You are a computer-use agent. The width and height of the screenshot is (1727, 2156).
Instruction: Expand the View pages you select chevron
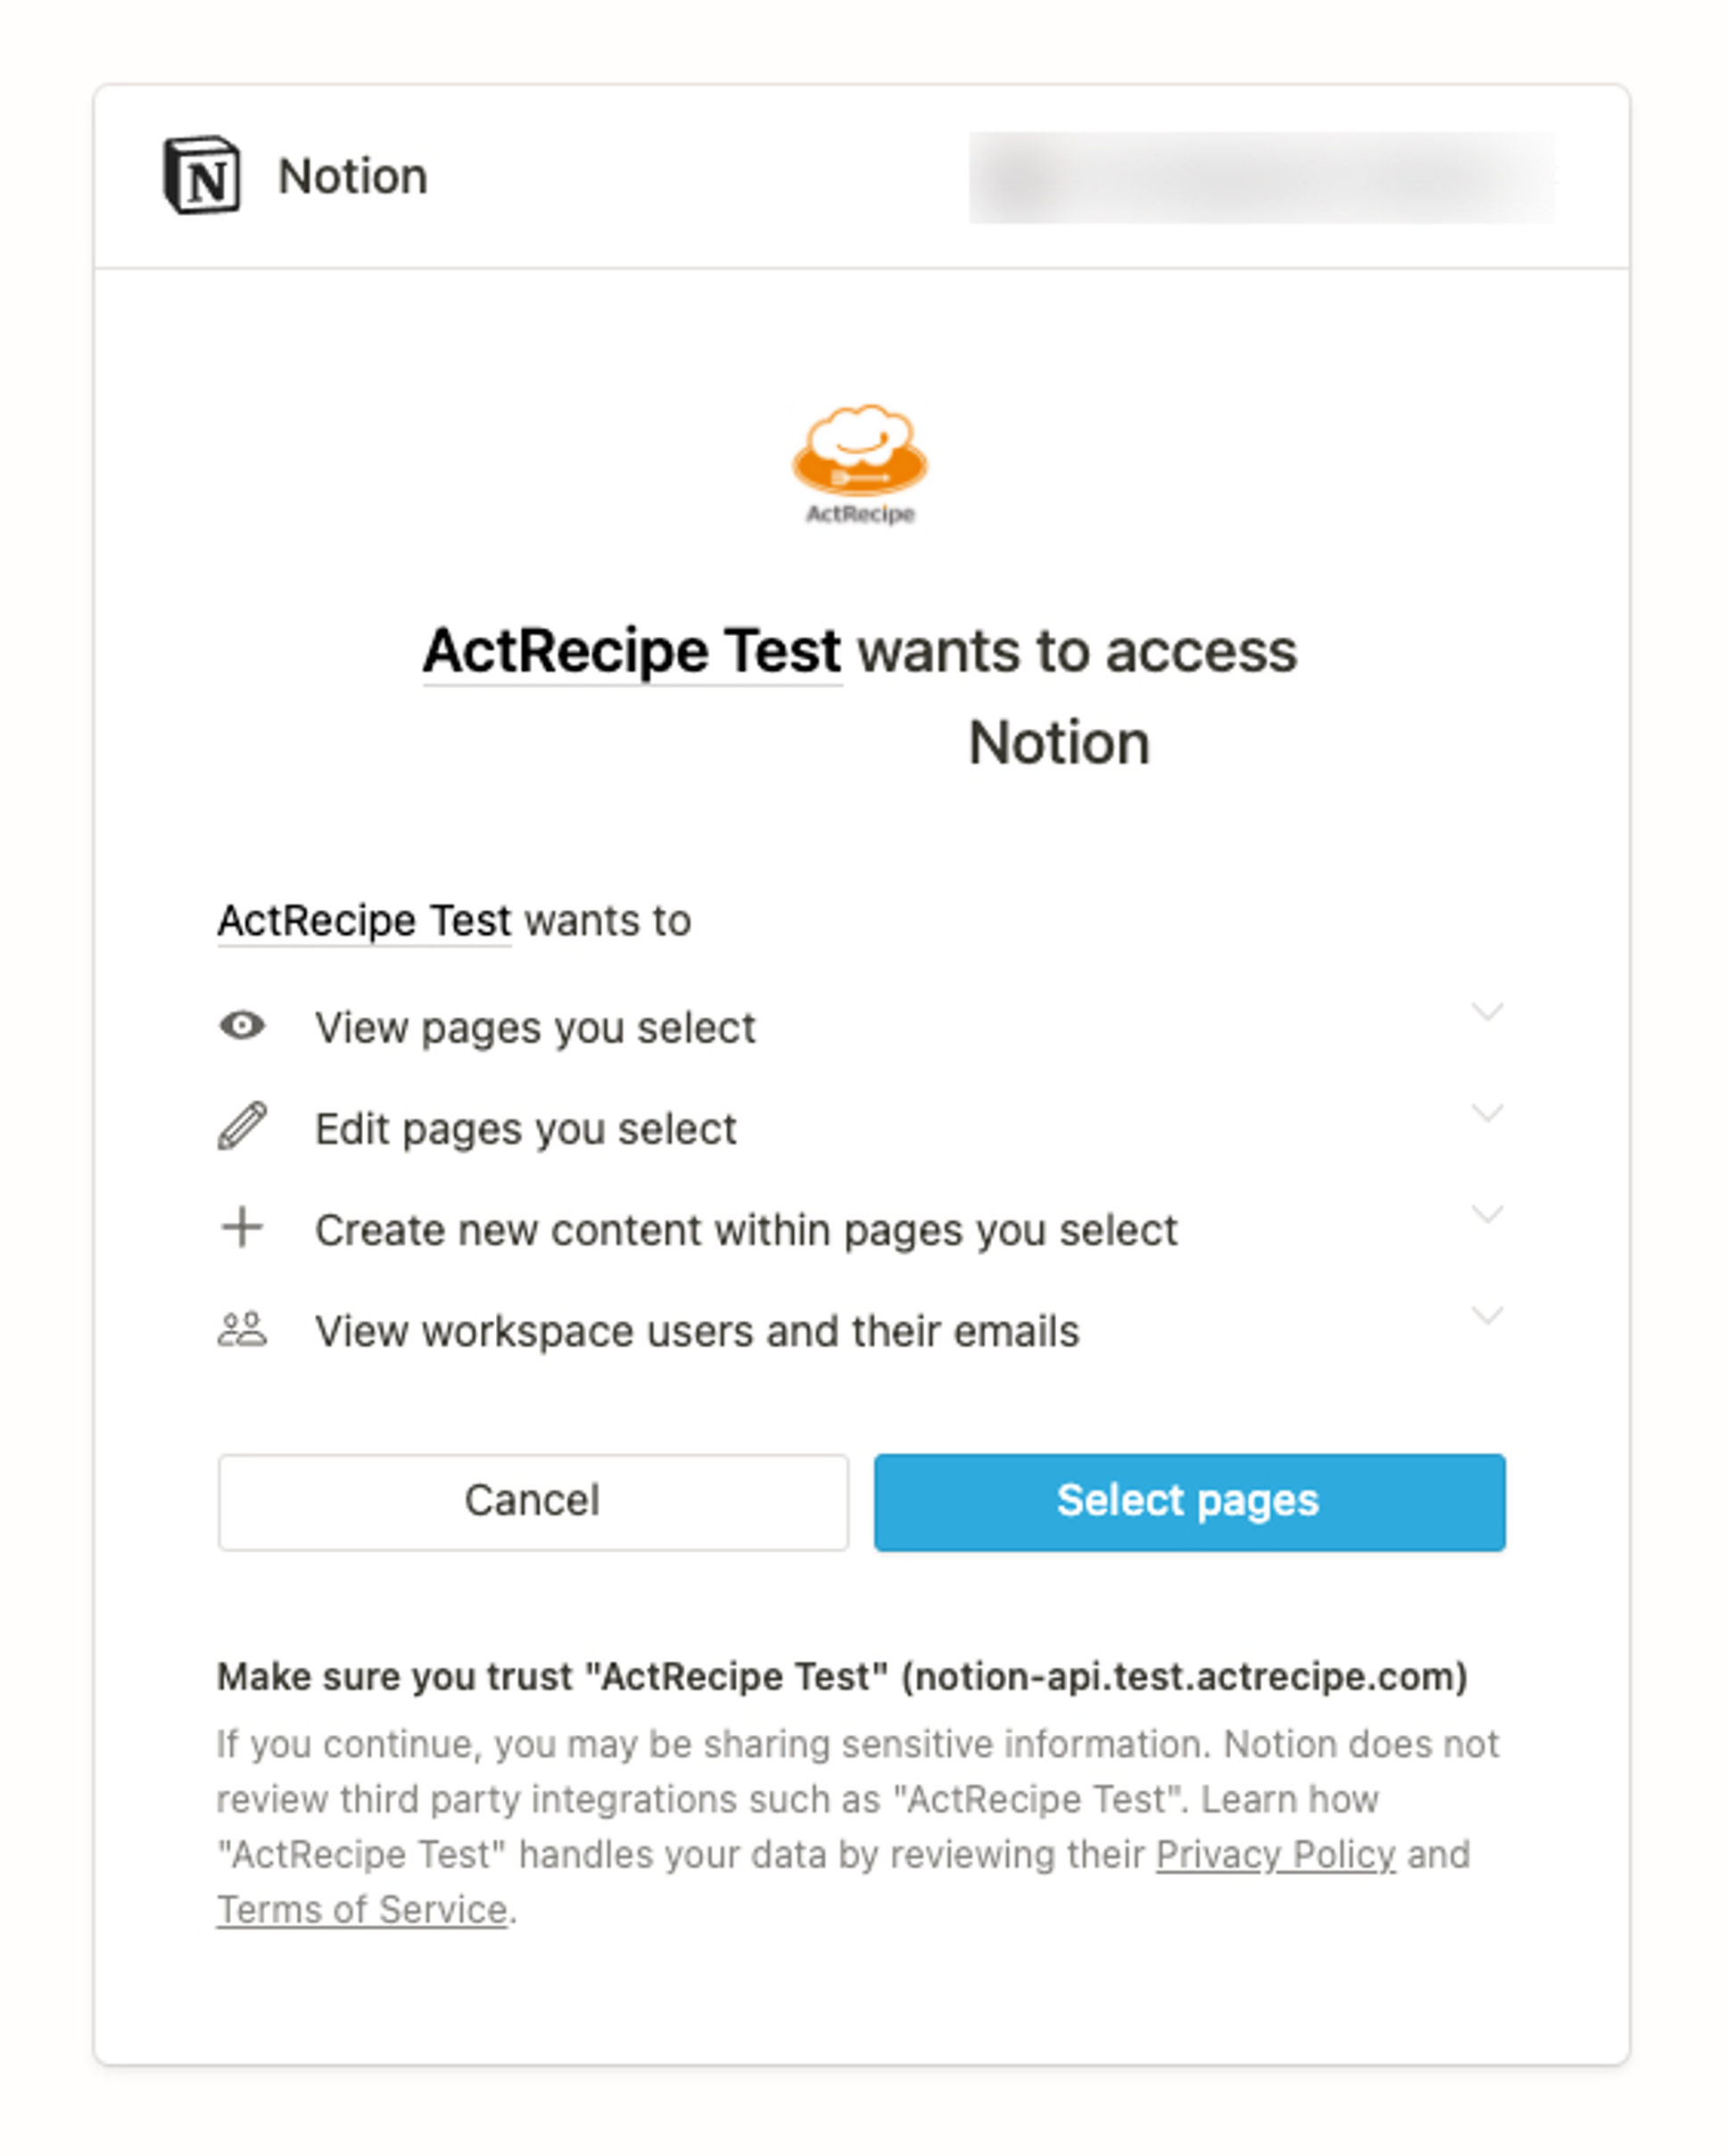point(1488,1012)
